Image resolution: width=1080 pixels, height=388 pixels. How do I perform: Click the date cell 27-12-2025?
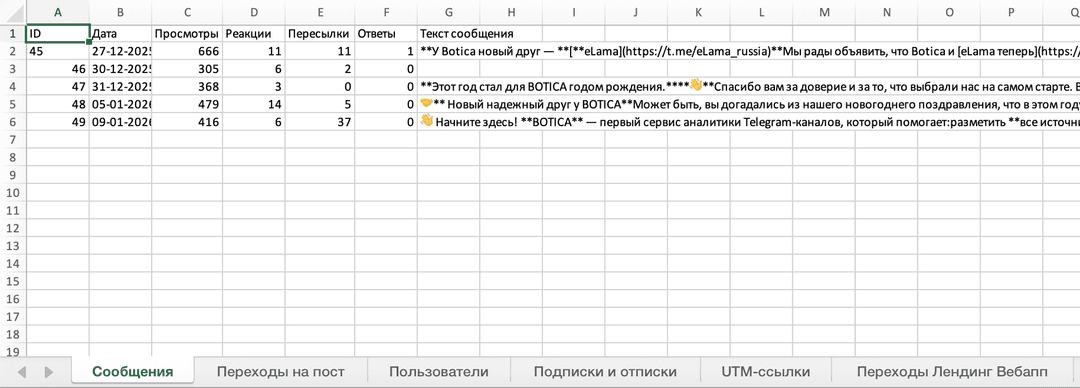pyautogui.click(x=121, y=51)
